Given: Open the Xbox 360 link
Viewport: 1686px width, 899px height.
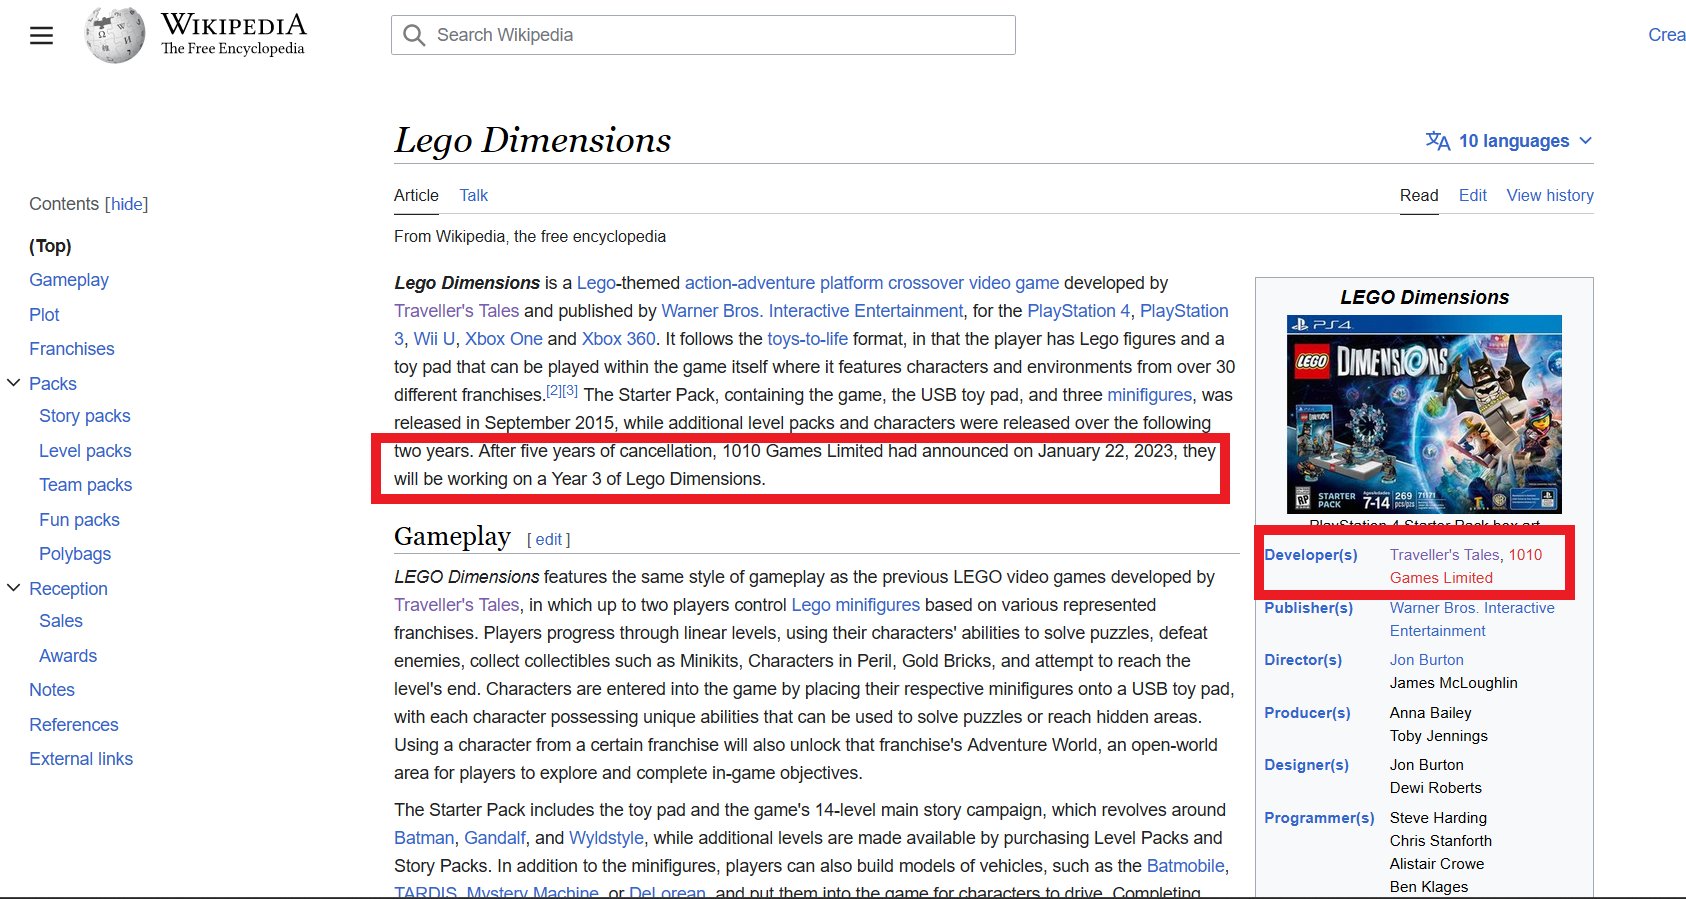Looking at the screenshot, I should [619, 339].
